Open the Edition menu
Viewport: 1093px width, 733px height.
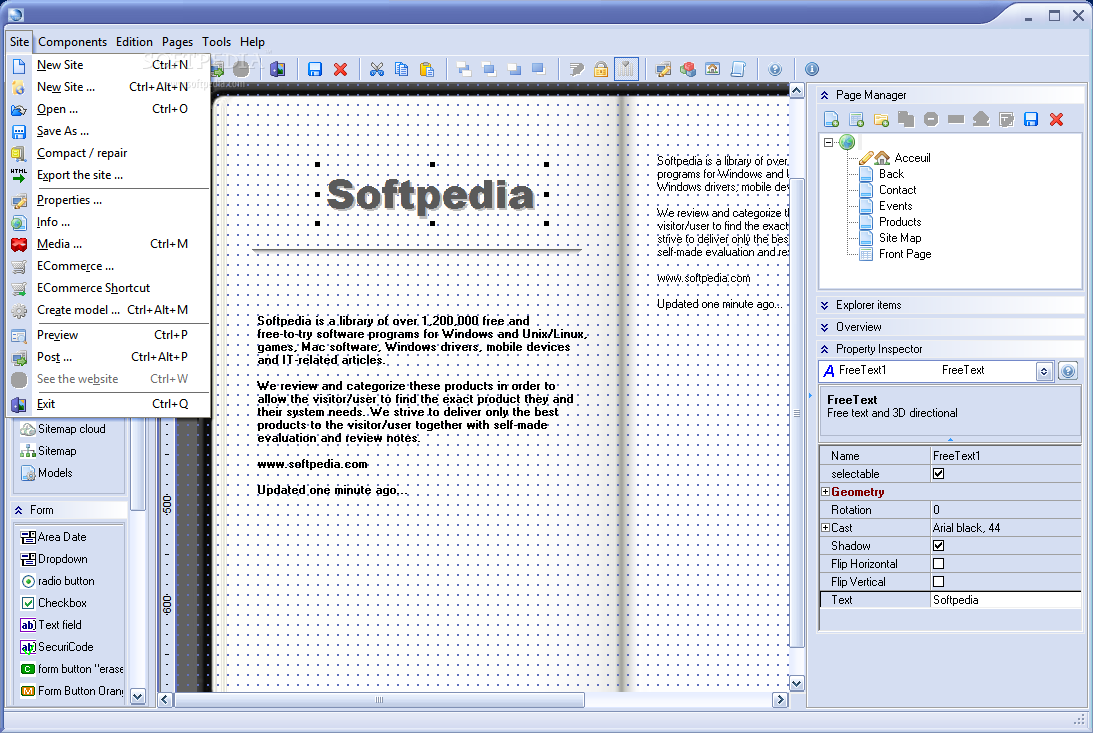134,42
